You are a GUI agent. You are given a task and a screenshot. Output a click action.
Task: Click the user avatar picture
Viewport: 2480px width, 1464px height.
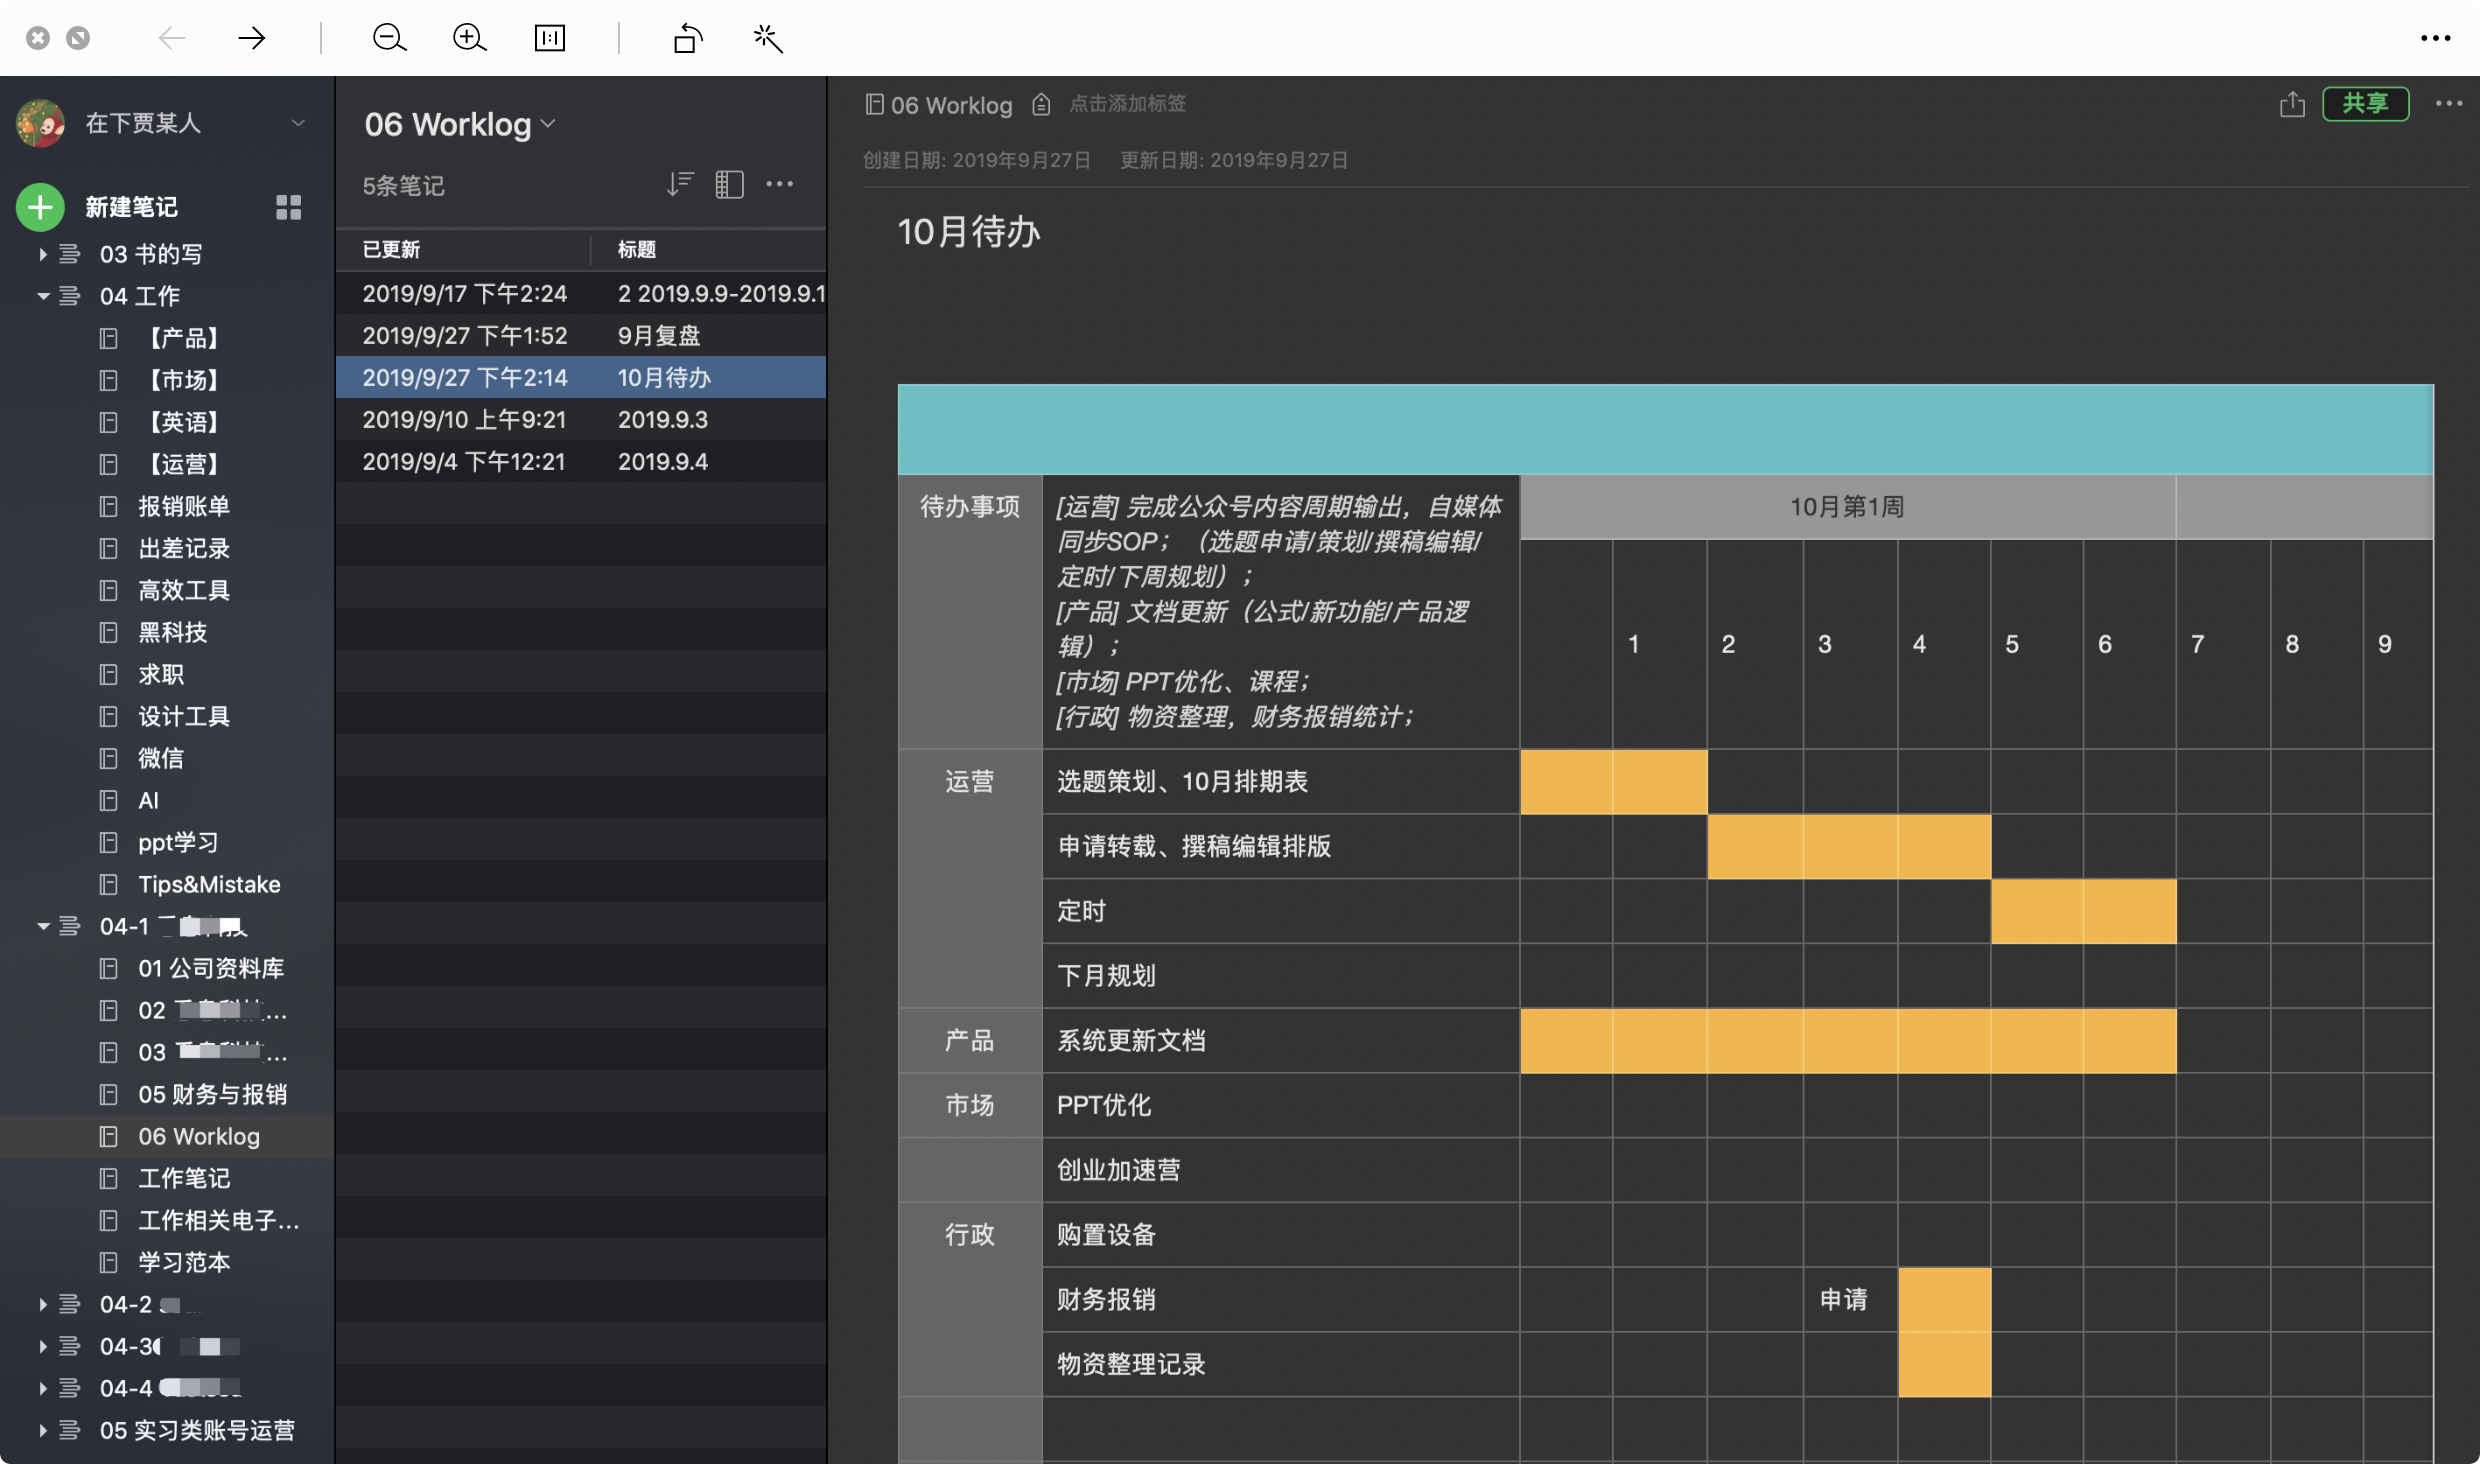point(40,123)
